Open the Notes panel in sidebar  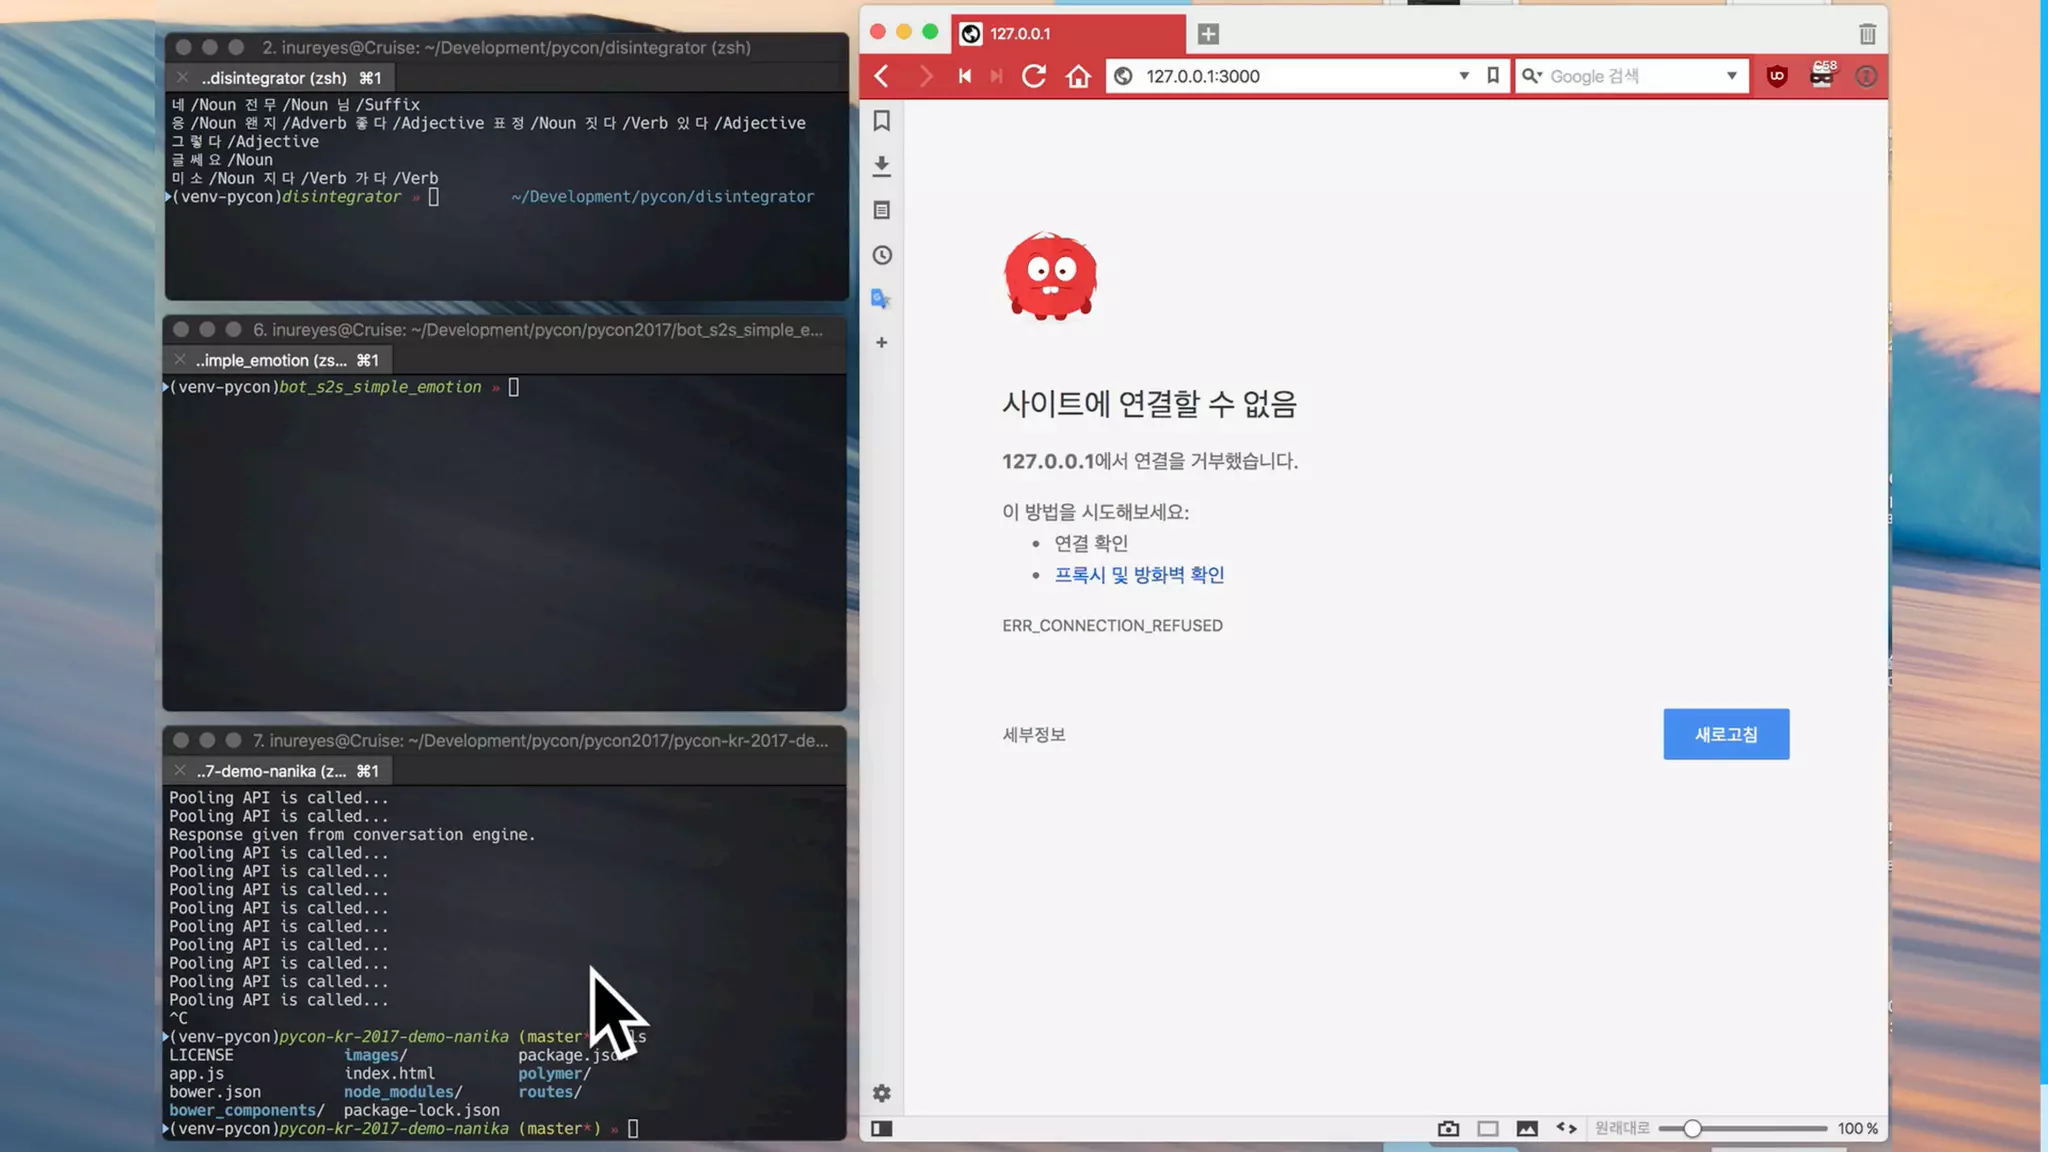pos(881,210)
